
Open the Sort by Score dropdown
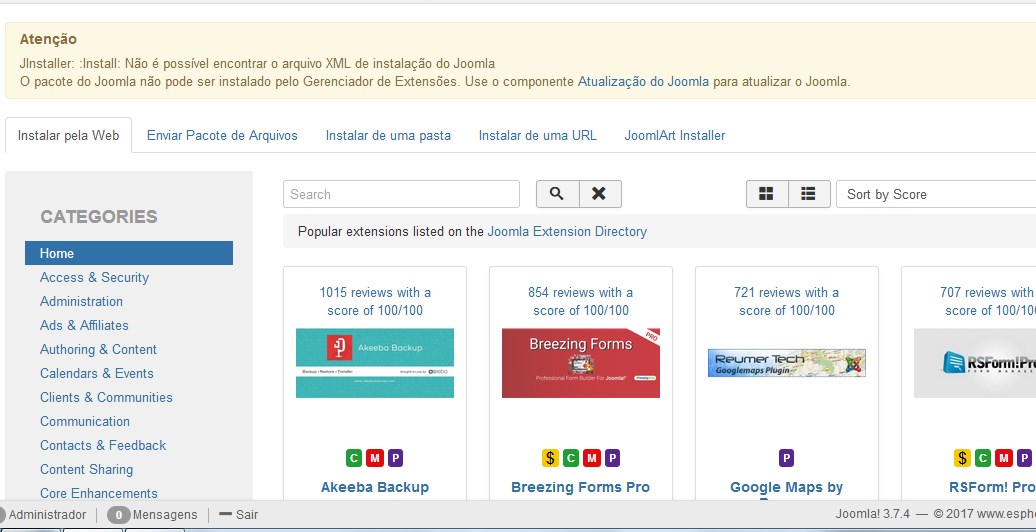(x=936, y=194)
